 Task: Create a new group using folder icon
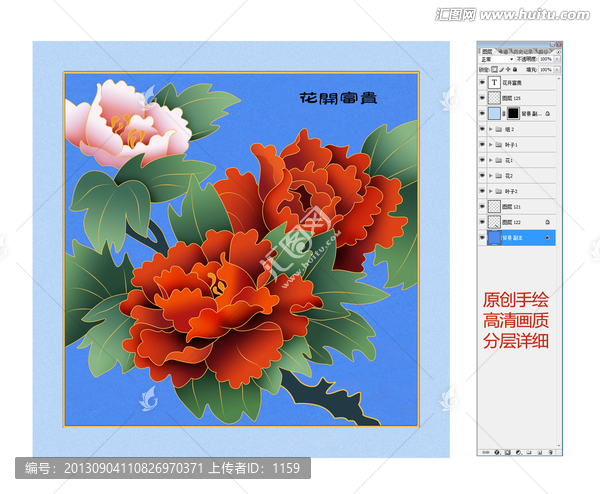pyautogui.click(x=529, y=452)
